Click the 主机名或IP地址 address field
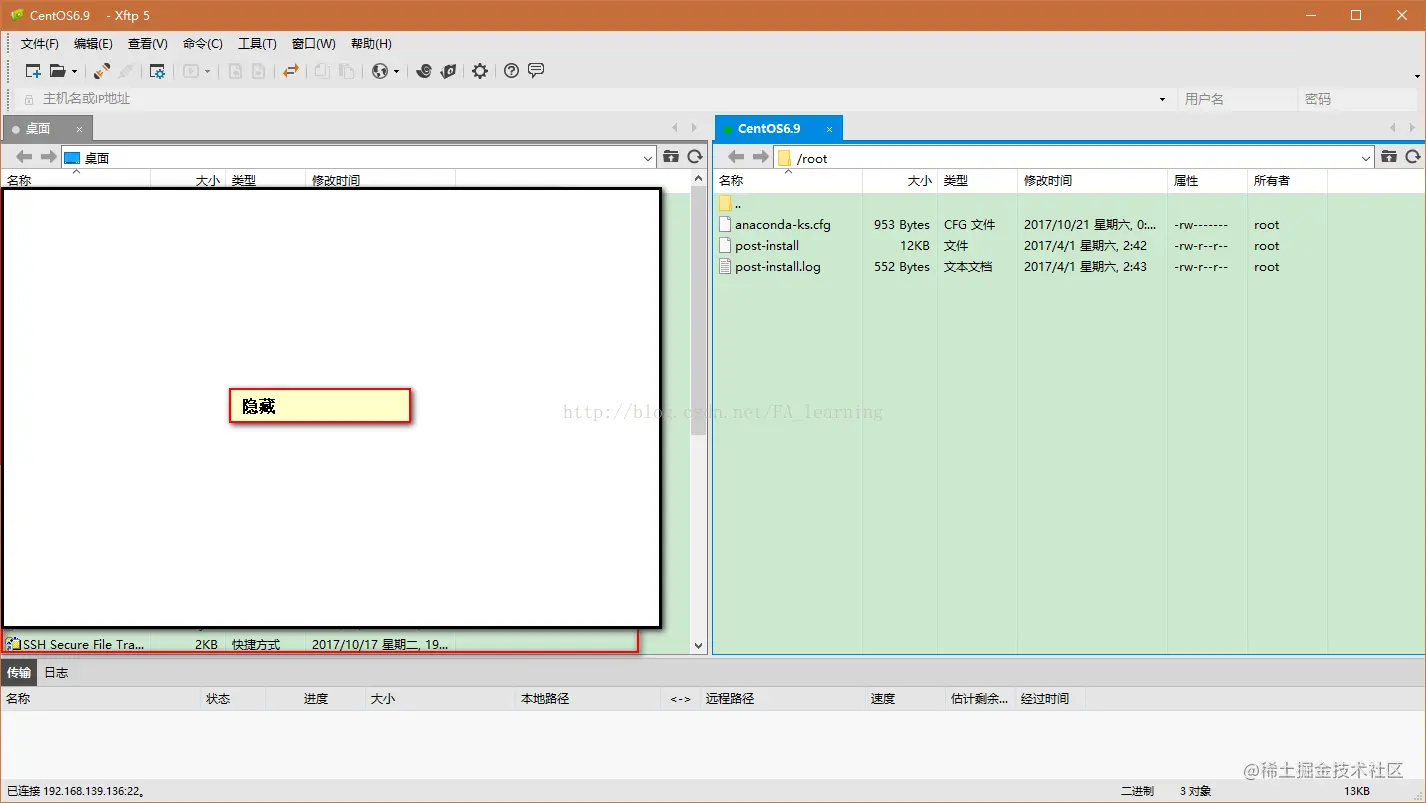This screenshot has width=1426, height=803. (597, 99)
